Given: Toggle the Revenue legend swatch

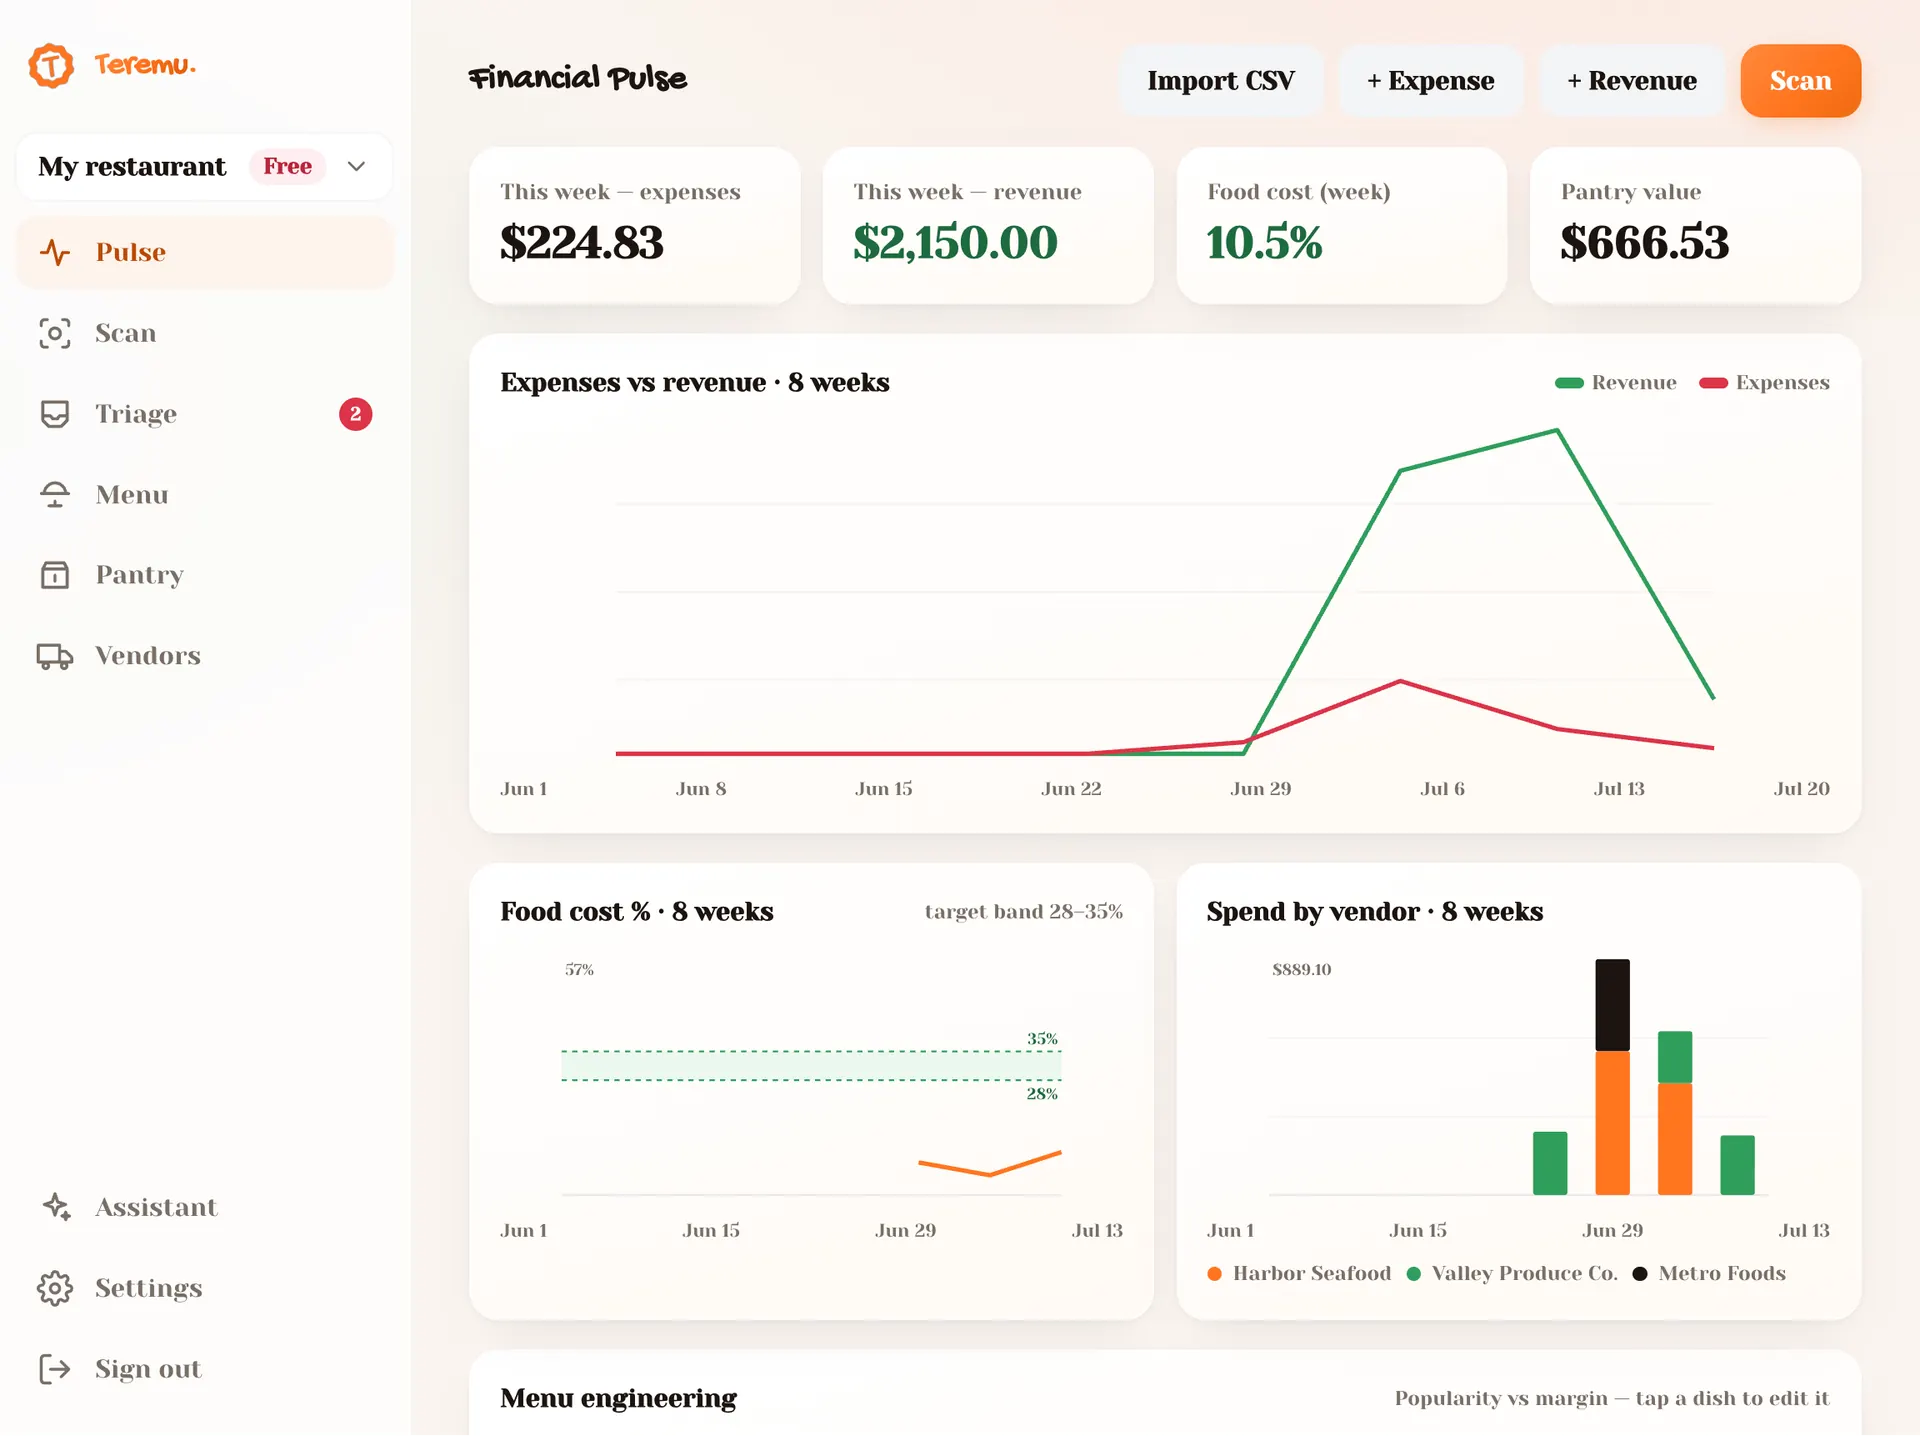Looking at the screenshot, I should pyautogui.click(x=1569, y=383).
